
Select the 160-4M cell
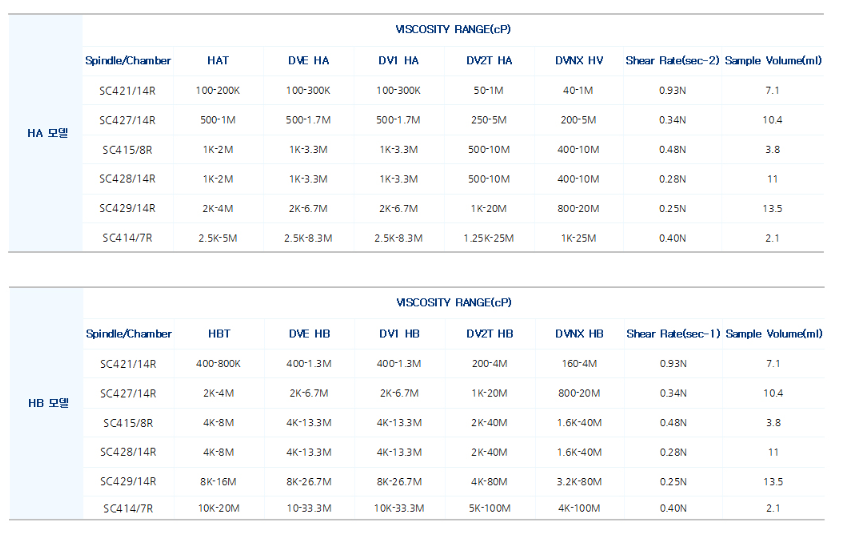pos(579,364)
